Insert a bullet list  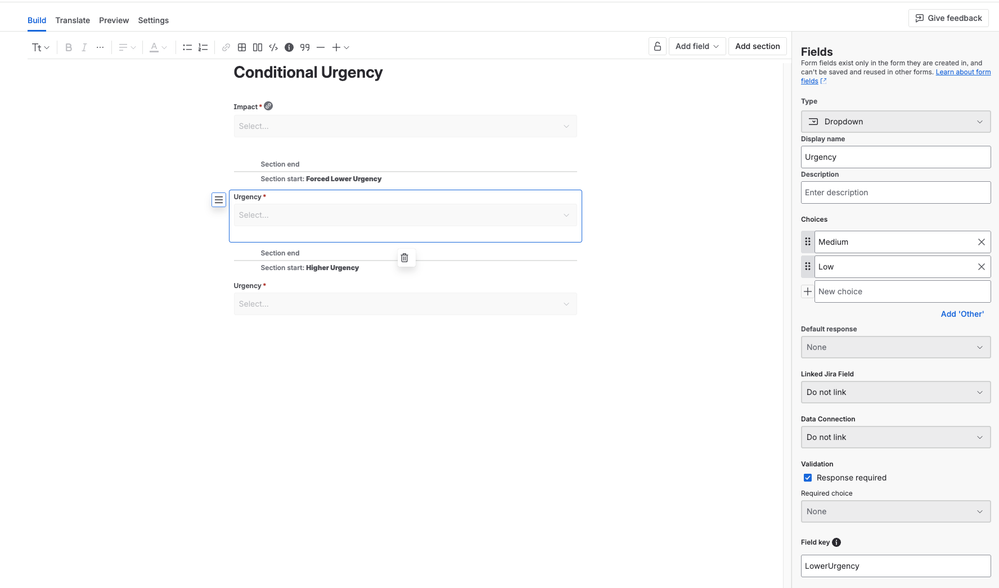coord(187,47)
